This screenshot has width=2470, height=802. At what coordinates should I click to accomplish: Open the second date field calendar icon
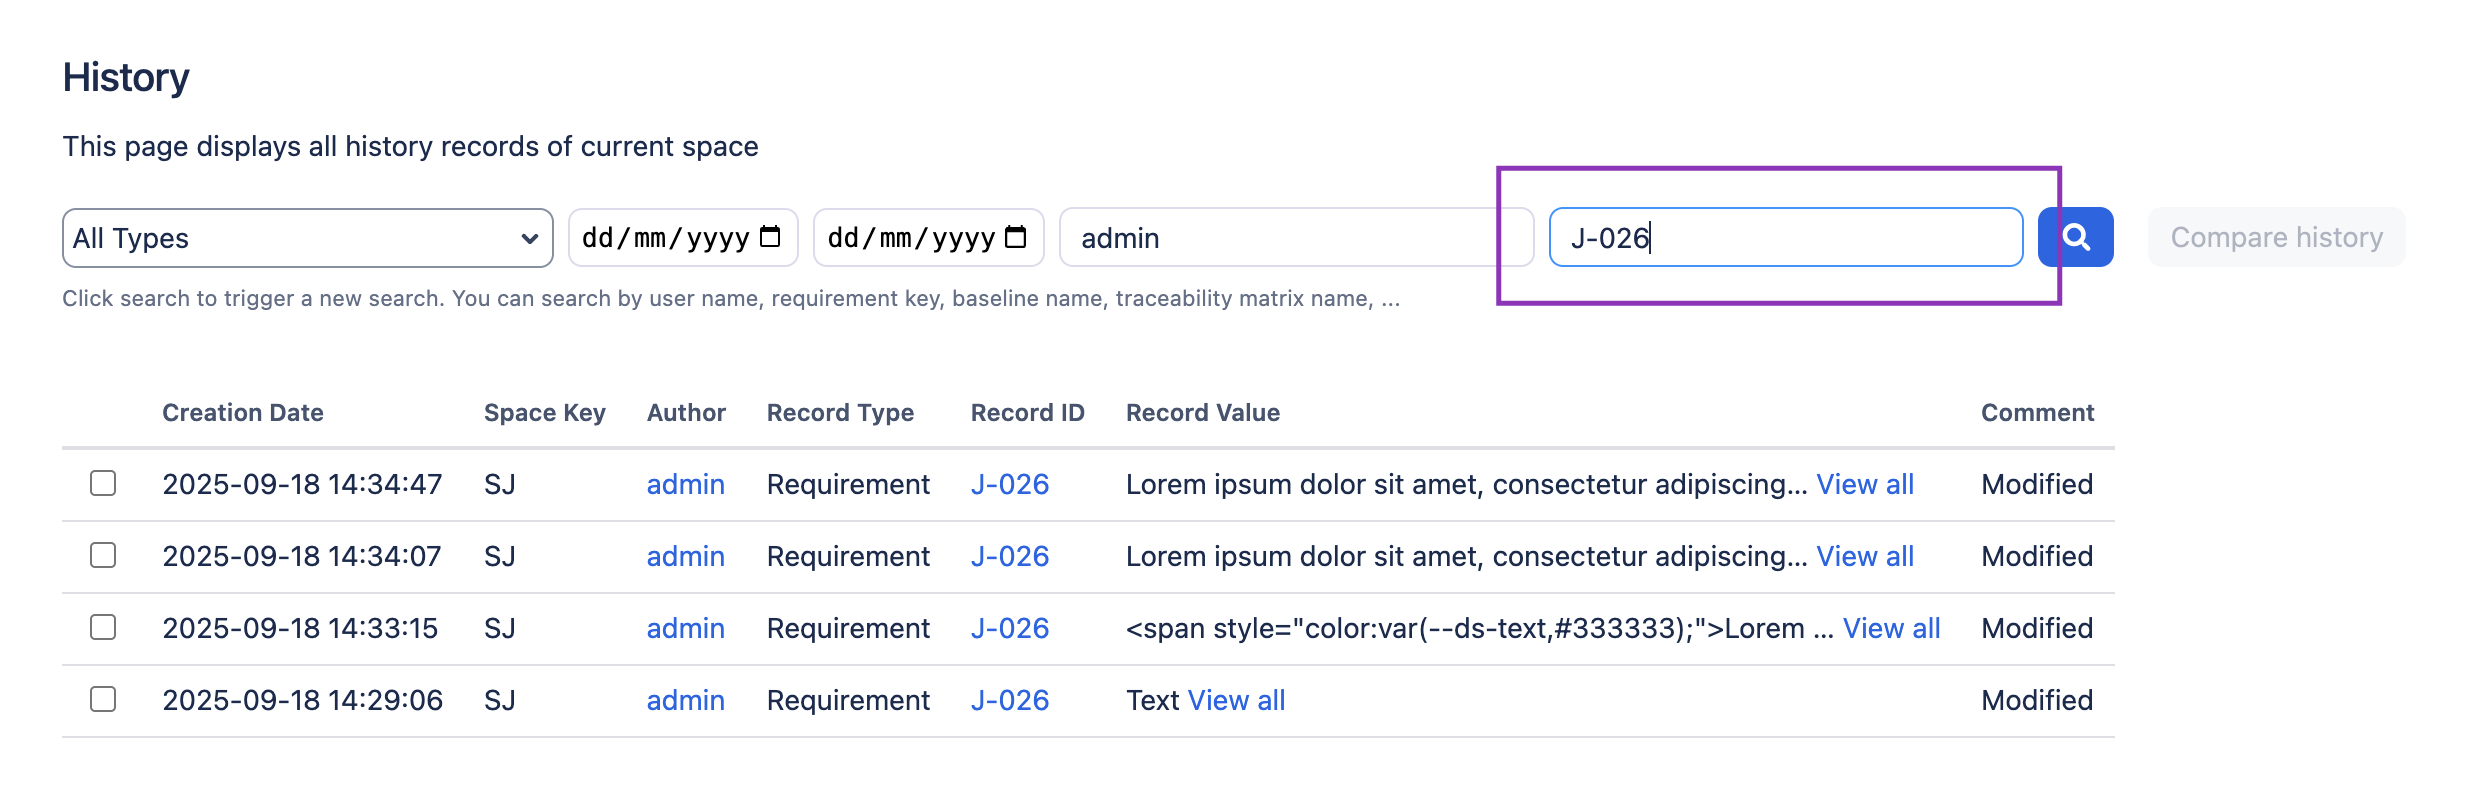click(x=1015, y=237)
